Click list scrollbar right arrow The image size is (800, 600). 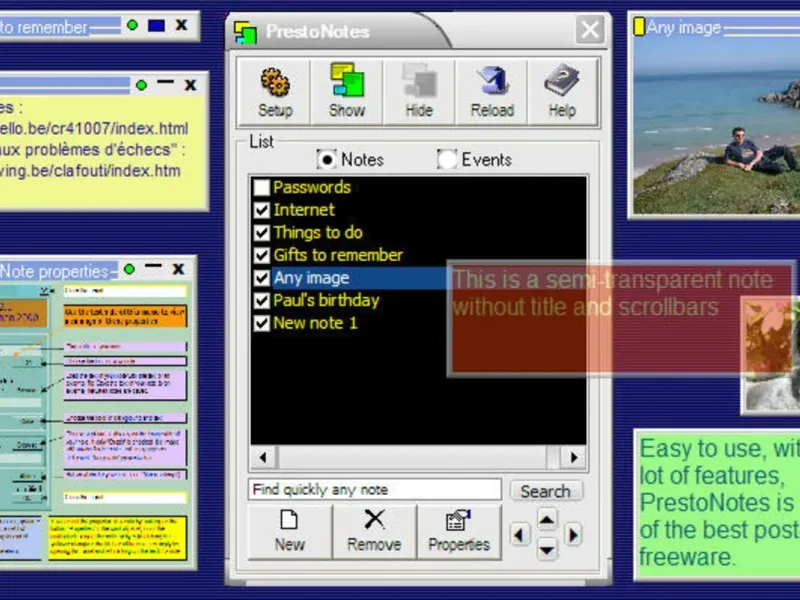[x=573, y=458]
